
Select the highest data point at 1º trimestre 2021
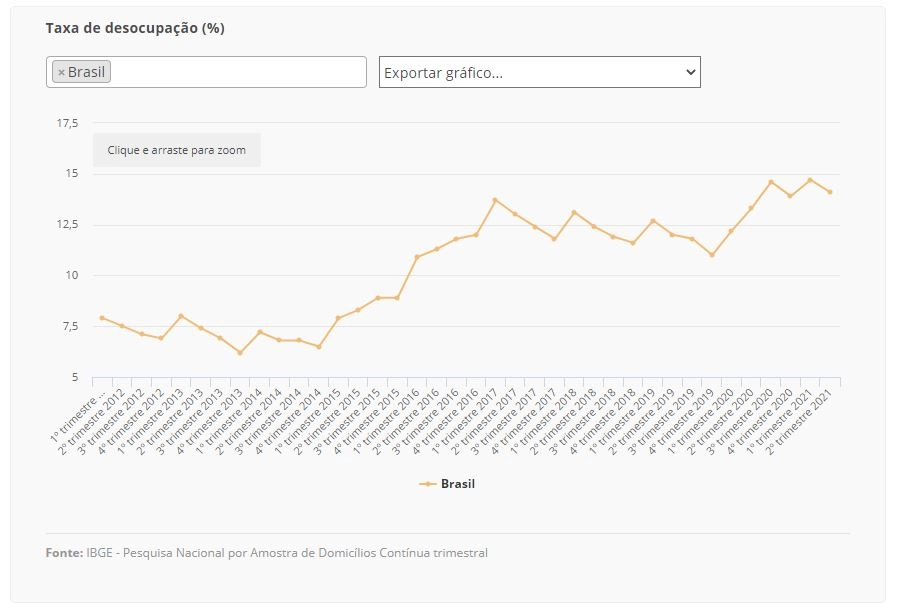click(810, 180)
